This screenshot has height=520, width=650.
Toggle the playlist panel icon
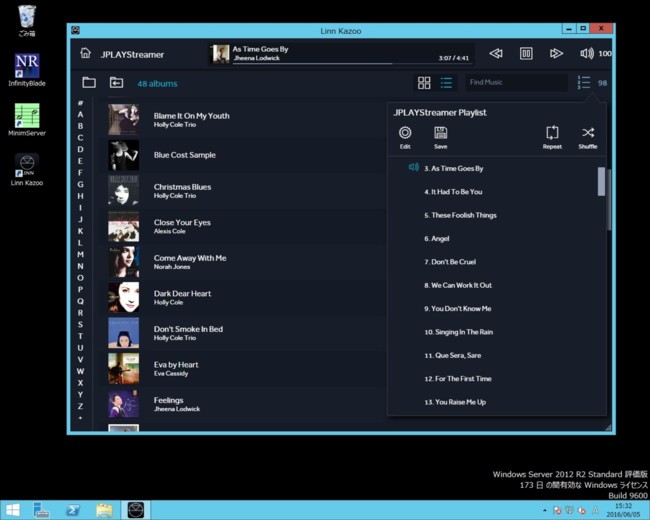click(584, 83)
